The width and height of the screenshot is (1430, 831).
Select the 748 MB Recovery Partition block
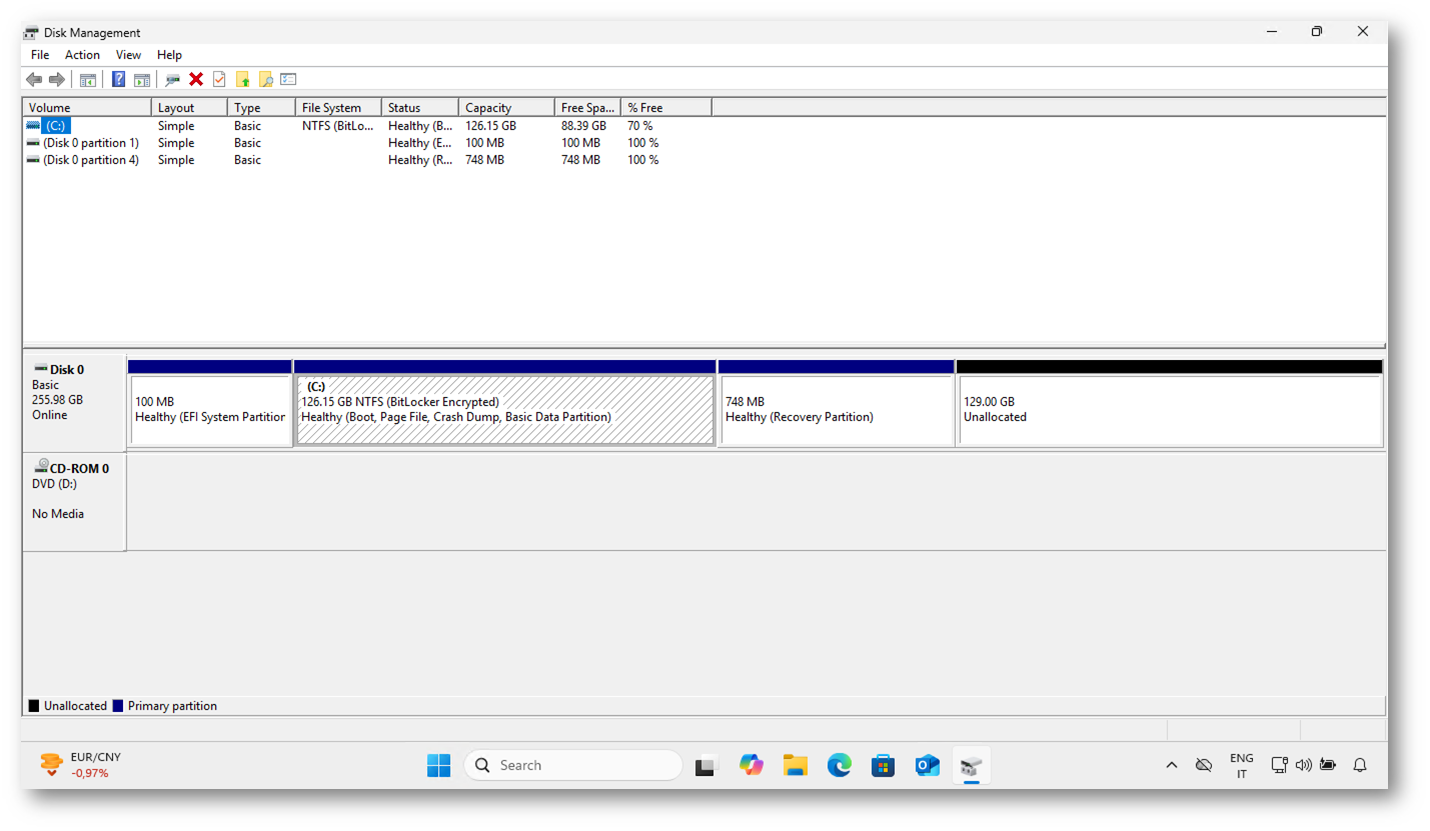835,410
